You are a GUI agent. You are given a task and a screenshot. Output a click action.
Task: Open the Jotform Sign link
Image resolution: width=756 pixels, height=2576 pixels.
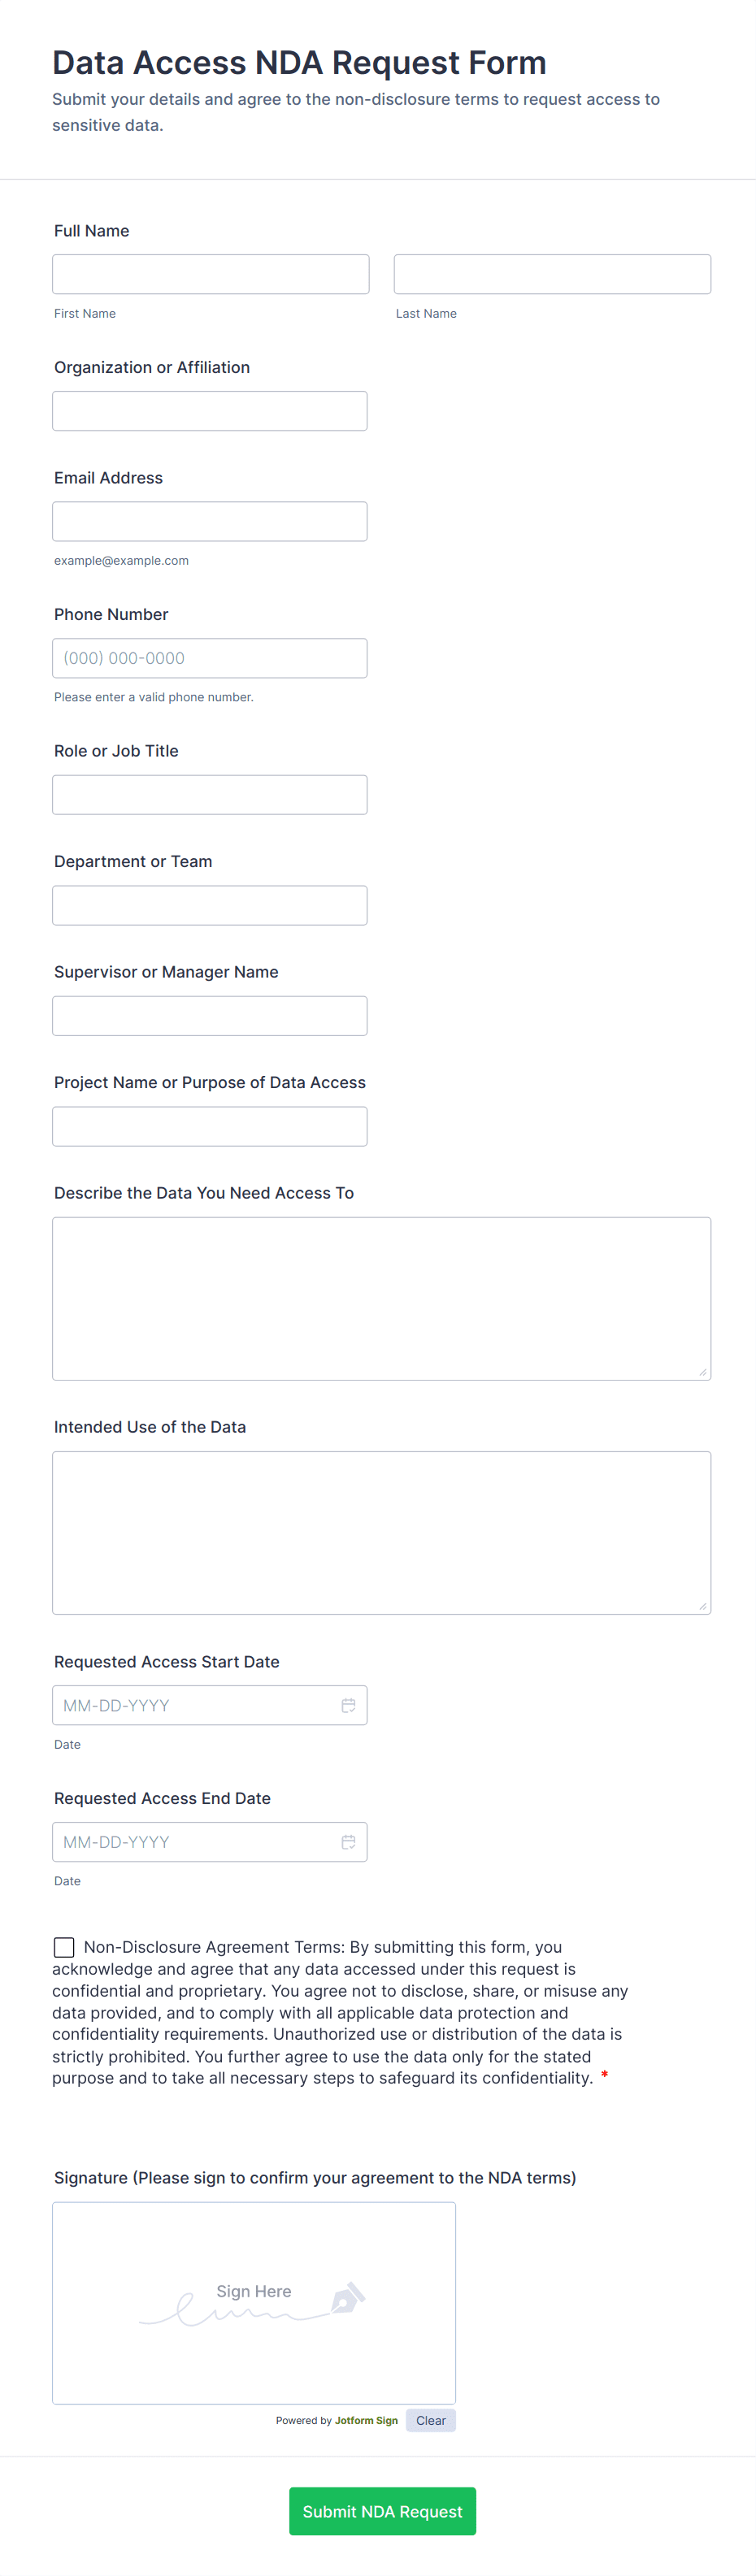click(x=366, y=2421)
